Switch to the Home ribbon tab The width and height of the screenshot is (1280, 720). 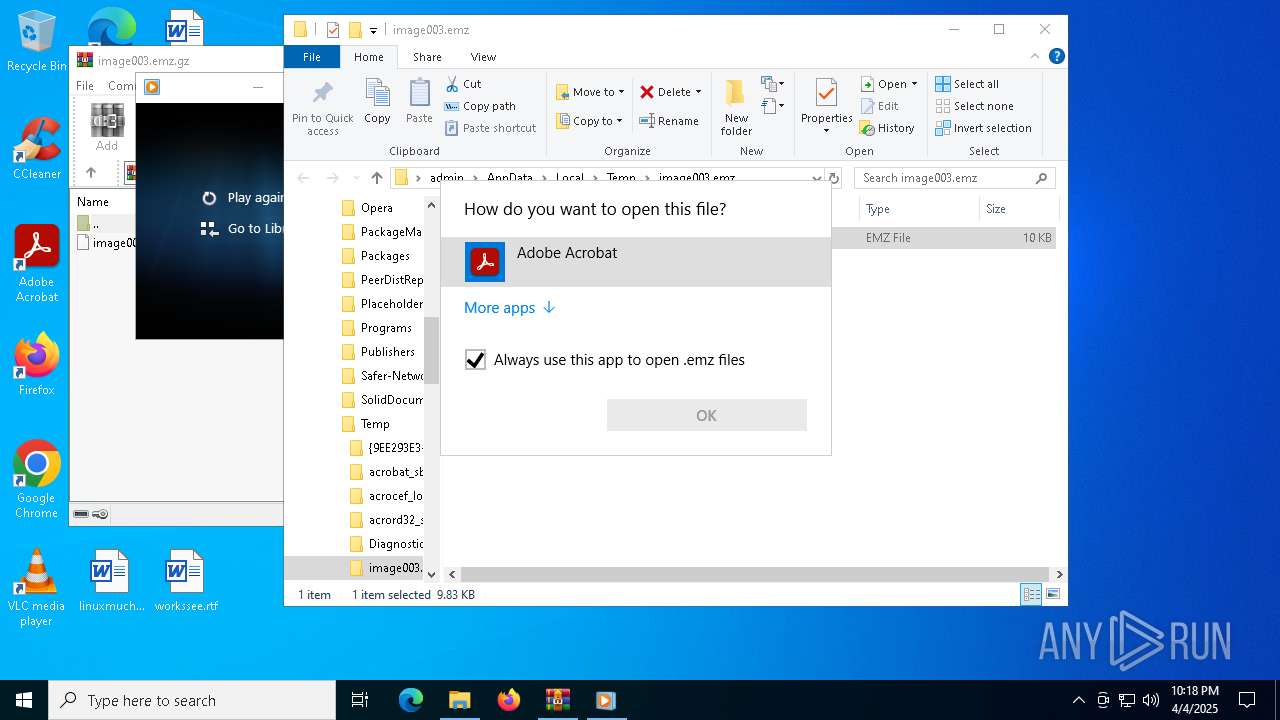(x=368, y=57)
